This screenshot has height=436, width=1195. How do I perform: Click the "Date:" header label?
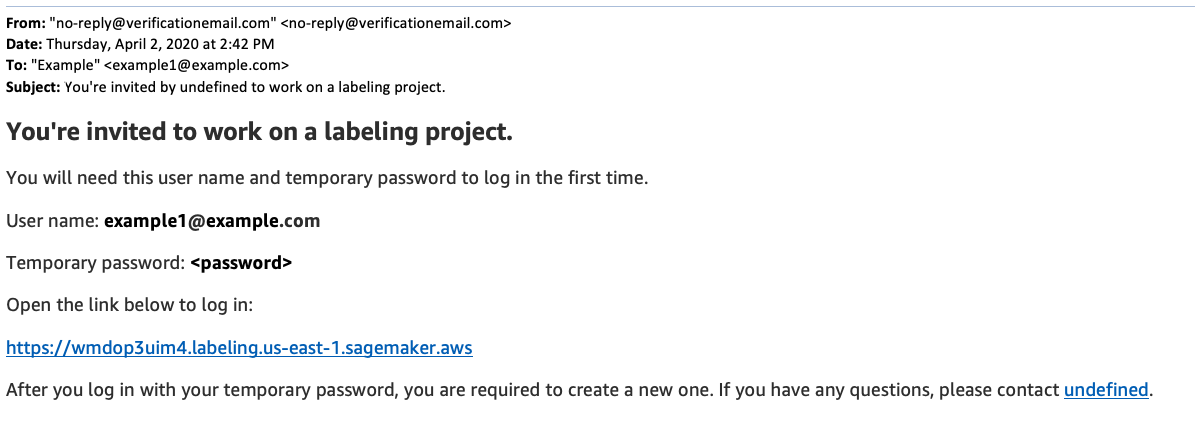(24, 45)
